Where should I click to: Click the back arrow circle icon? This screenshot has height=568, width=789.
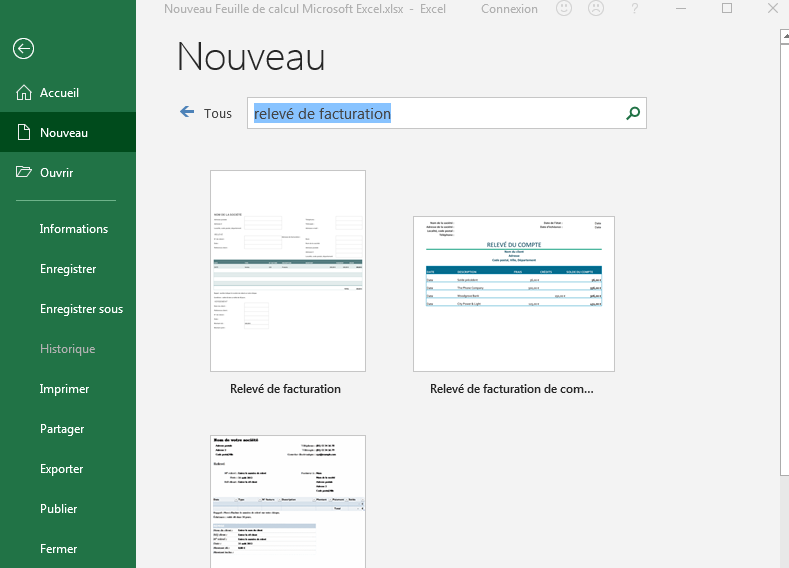click(x=24, y=48)
